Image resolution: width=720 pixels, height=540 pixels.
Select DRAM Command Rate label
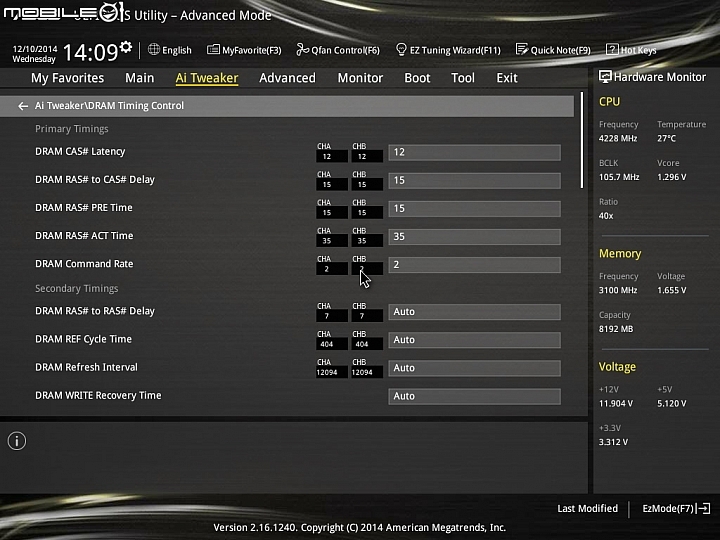84,264
